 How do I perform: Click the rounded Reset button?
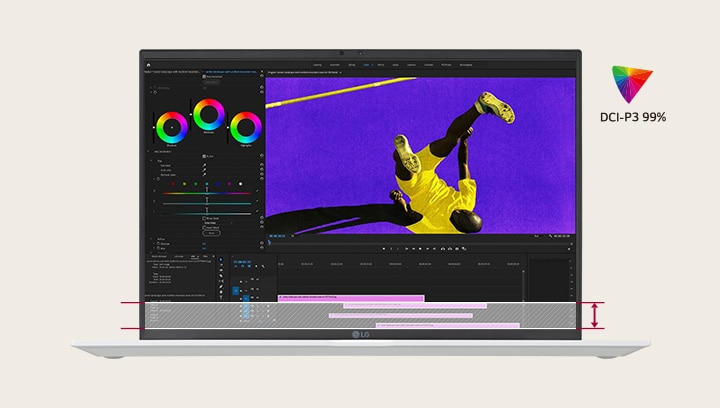click(x=211, y=233)
